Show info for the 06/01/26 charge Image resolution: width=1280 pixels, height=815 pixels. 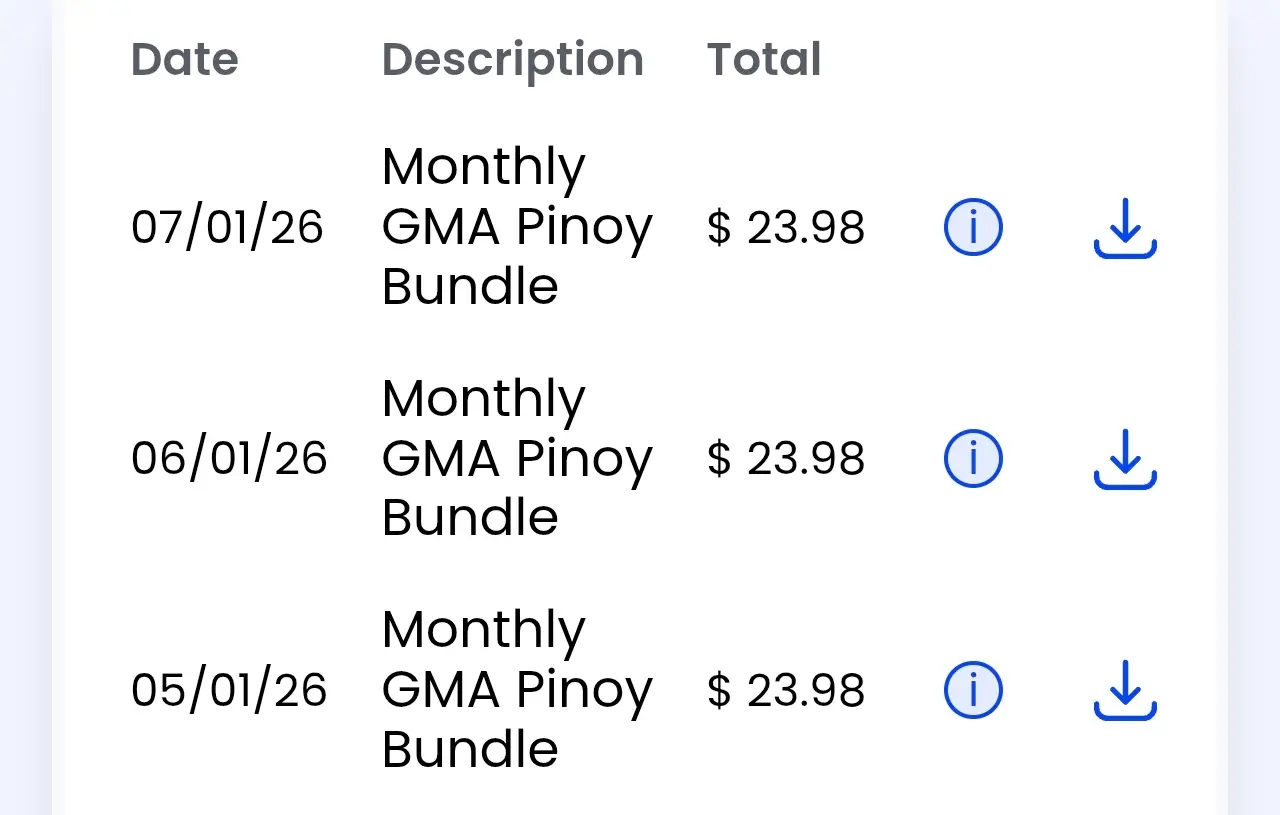973,458
